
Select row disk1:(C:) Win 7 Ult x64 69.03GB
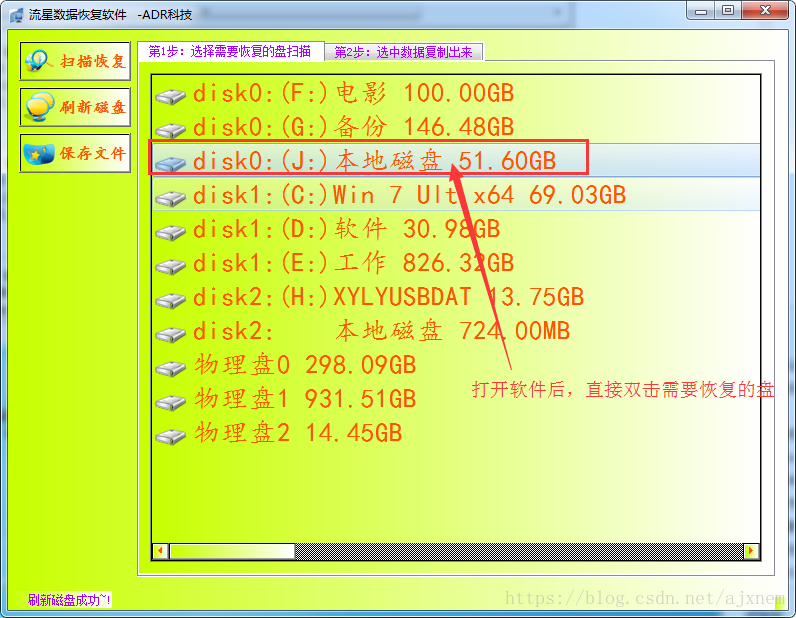tap(456, 195)
